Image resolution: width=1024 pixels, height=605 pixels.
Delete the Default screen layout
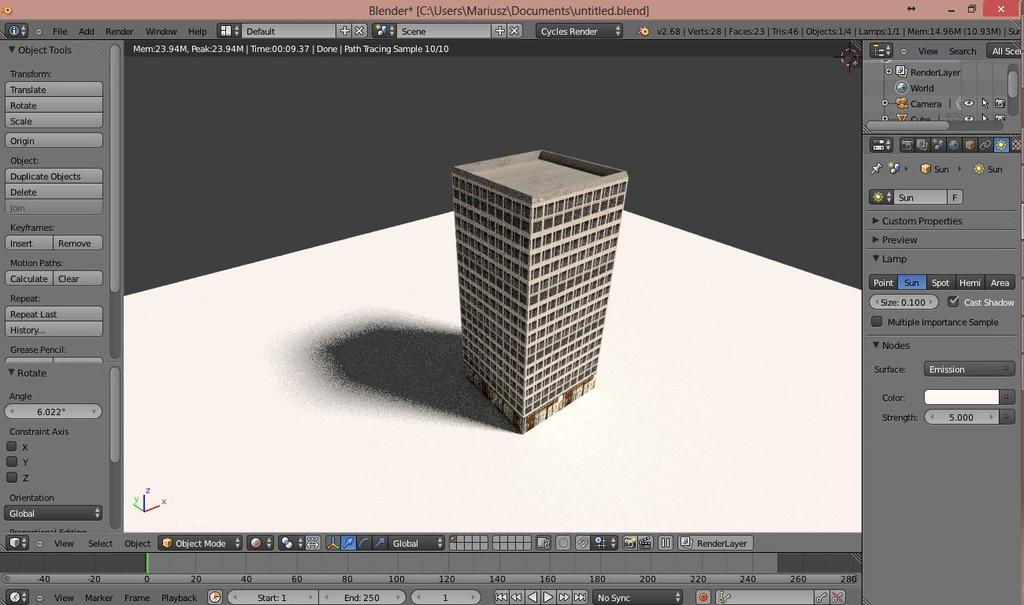(359, 31)
